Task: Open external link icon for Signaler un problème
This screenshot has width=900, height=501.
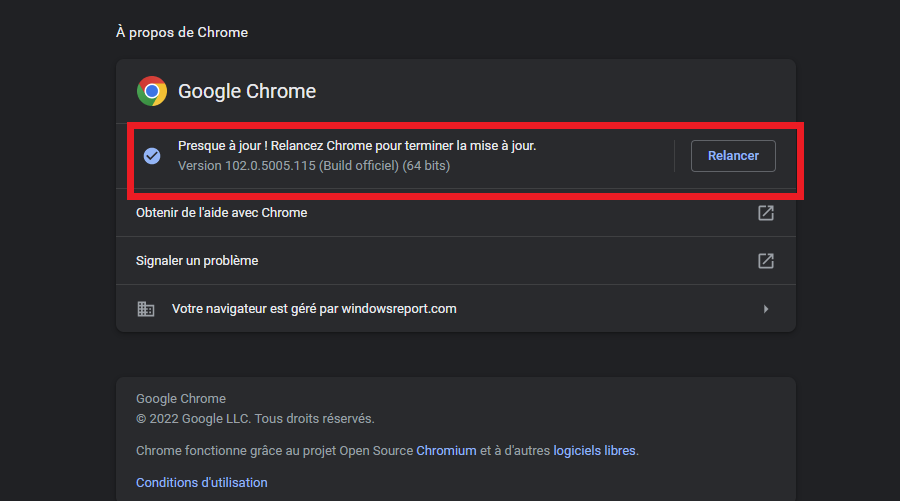Action: [x=766, y=261]
